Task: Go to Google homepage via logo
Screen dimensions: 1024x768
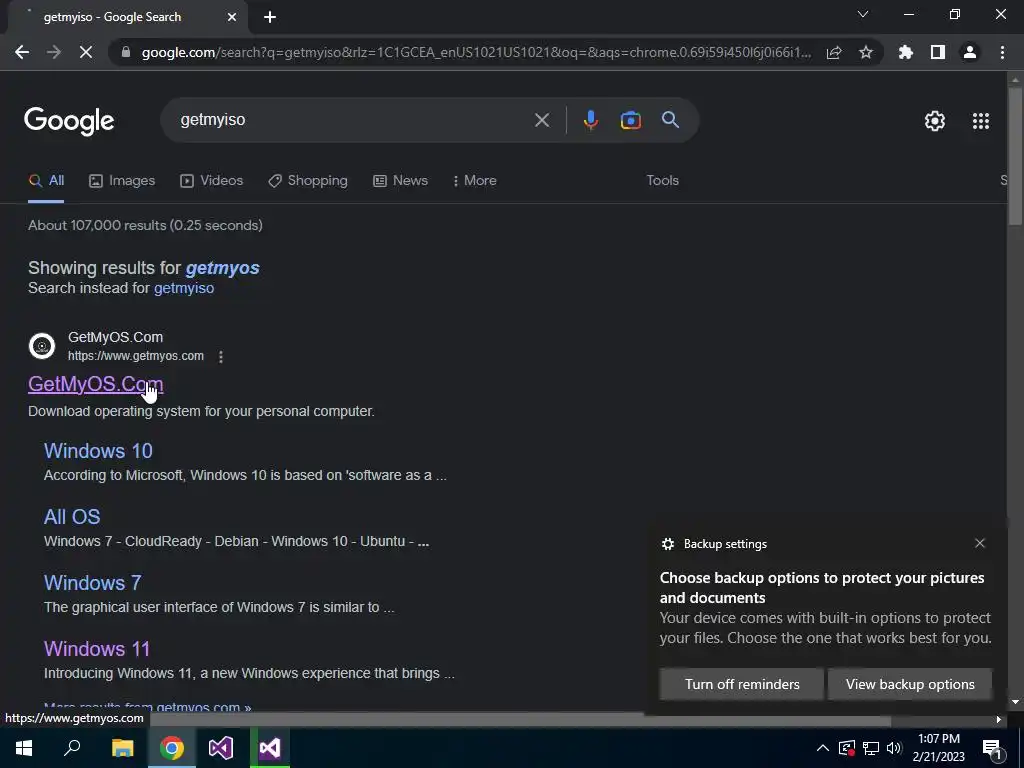Action: coord(69,121)
